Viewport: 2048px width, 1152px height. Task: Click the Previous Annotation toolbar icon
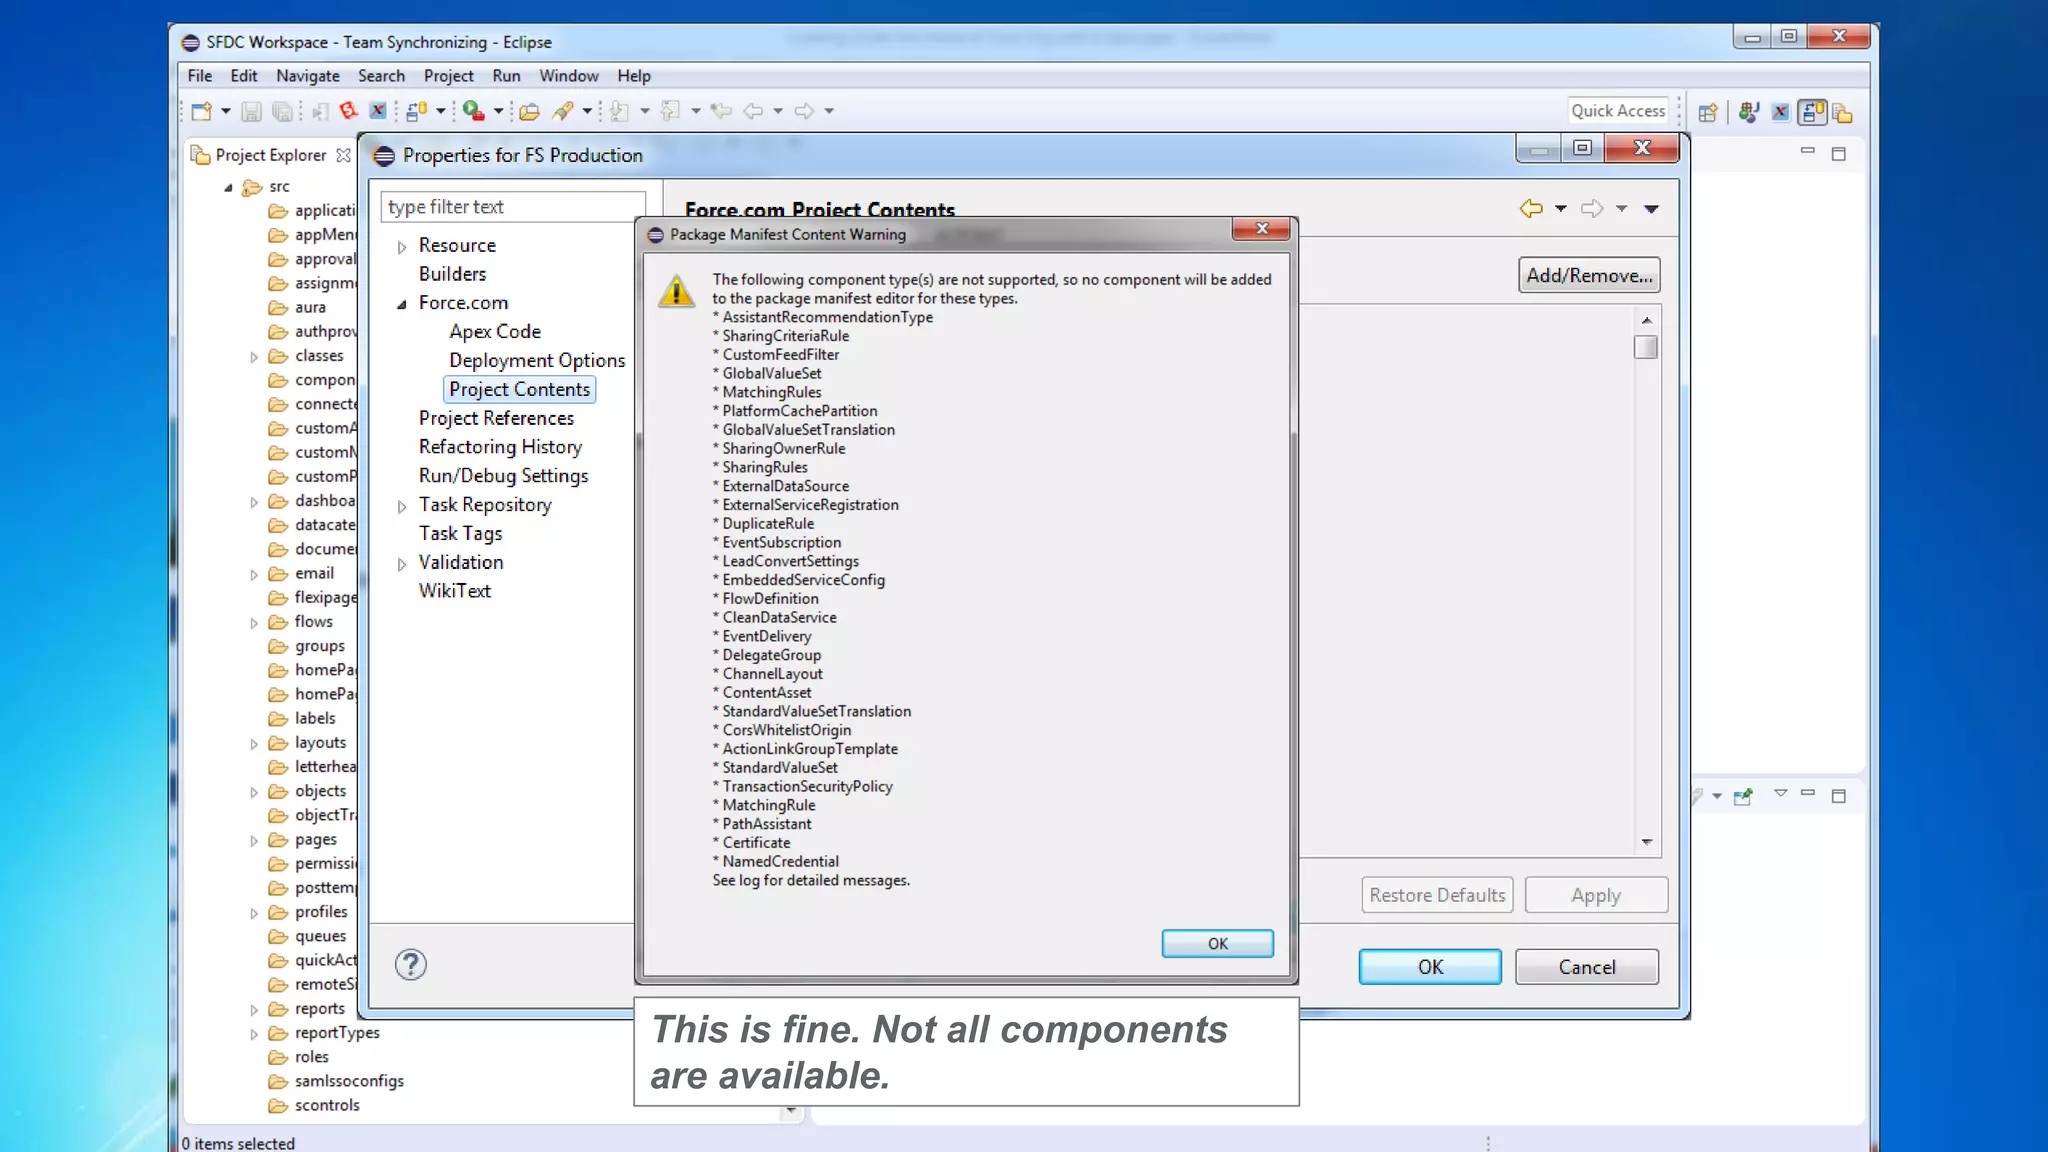671,111
